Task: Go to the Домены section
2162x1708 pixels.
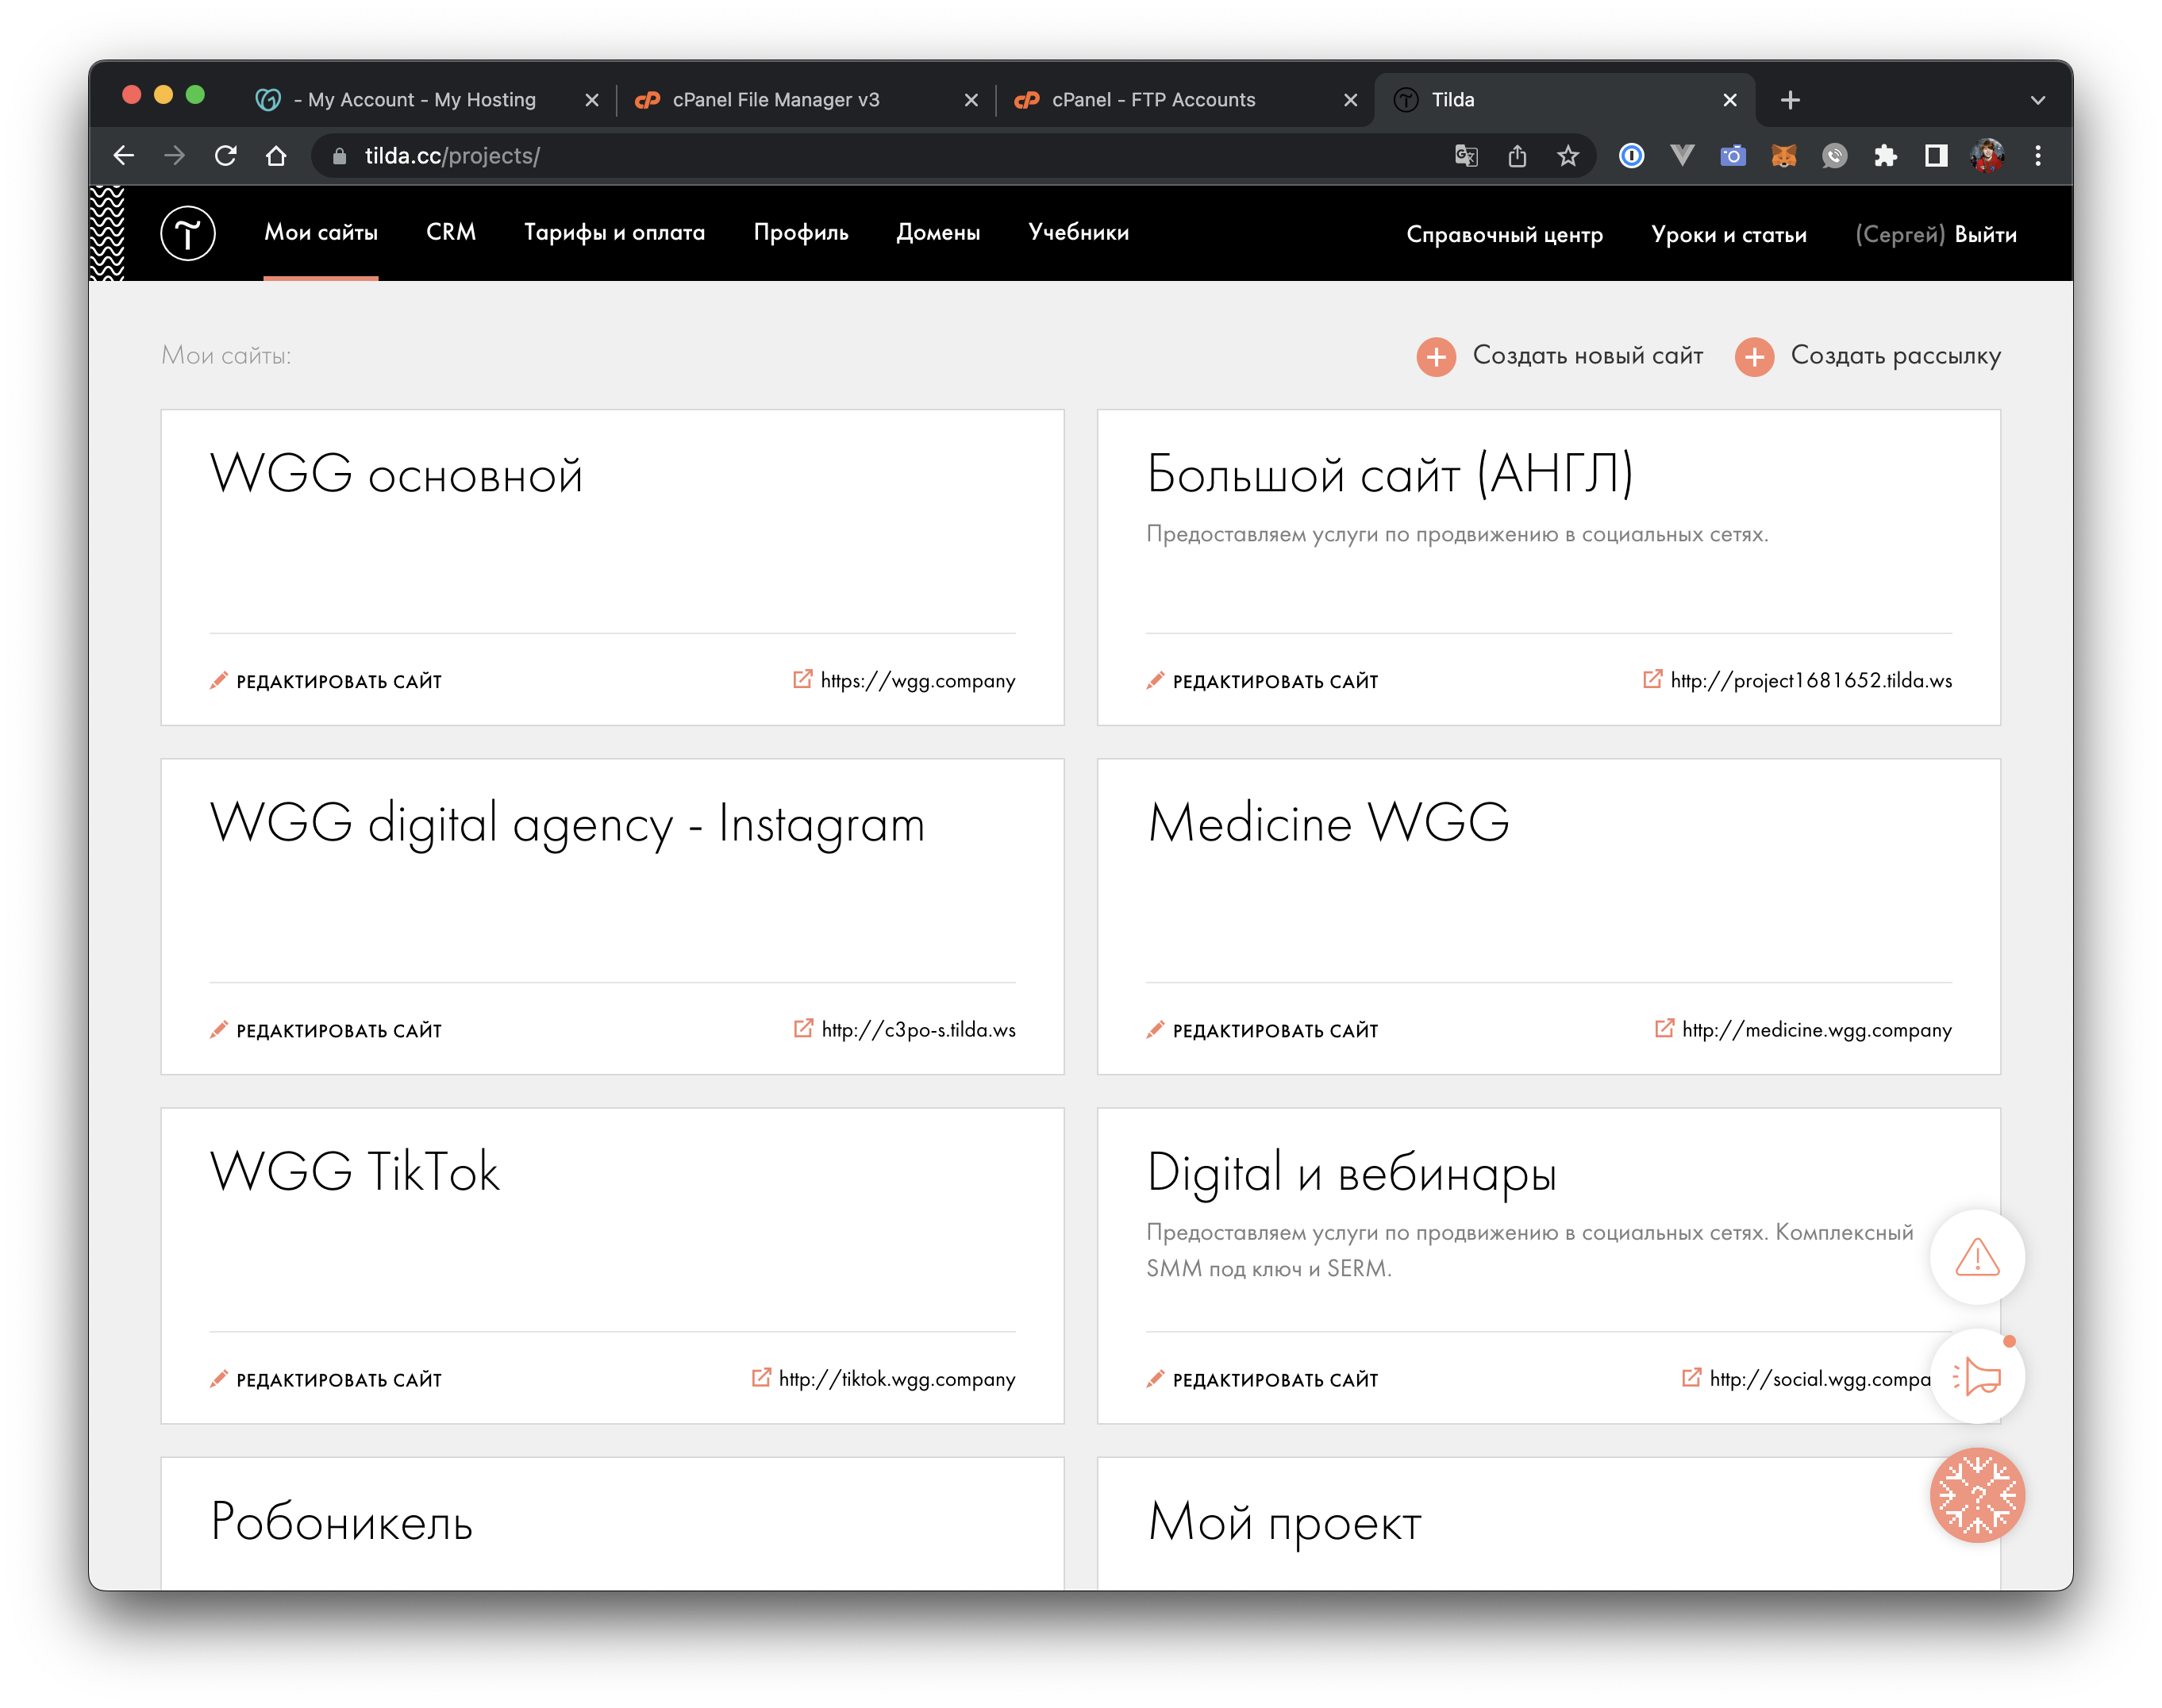Action: 937,233
